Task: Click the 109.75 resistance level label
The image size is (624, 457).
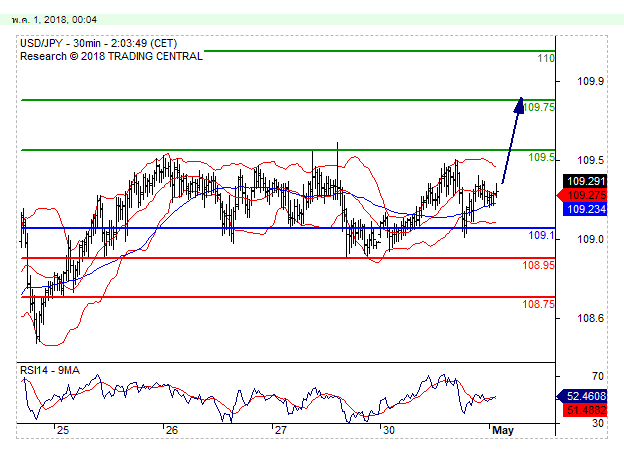Action: pyautogui.click(x=541, y=107)
